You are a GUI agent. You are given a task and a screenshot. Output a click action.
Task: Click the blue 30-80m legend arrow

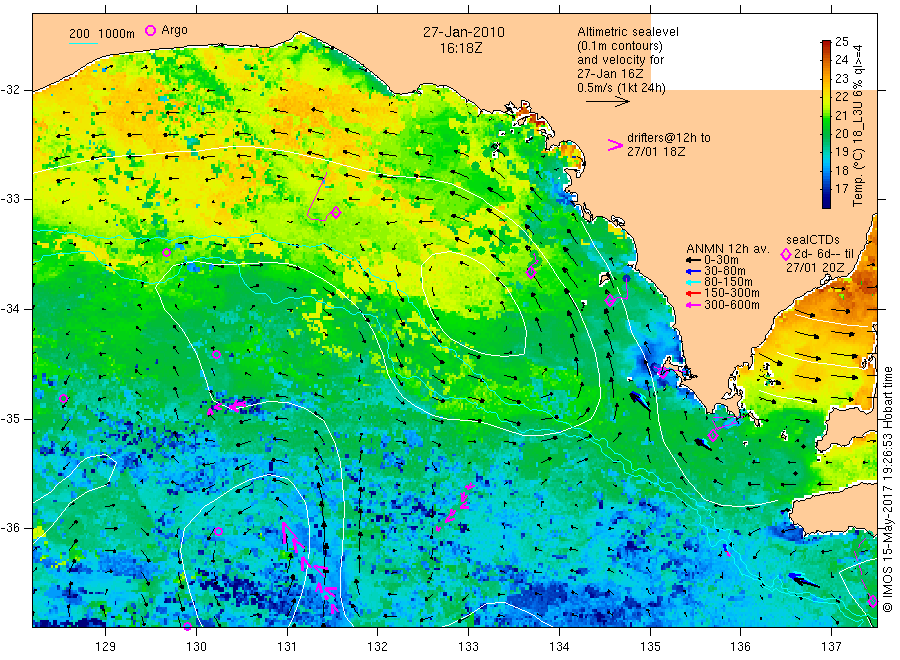point(693,271)
